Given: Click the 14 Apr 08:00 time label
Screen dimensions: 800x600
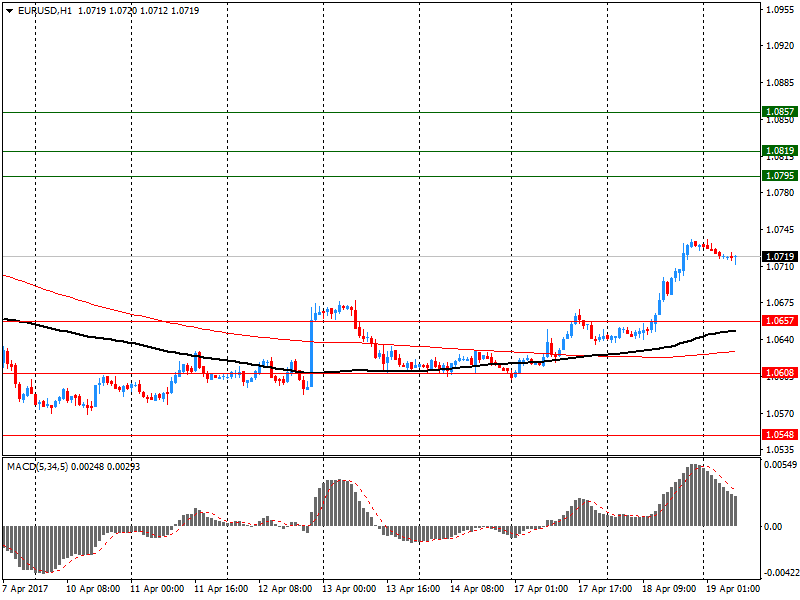Looking at the screenshot, I should point(478,589).
